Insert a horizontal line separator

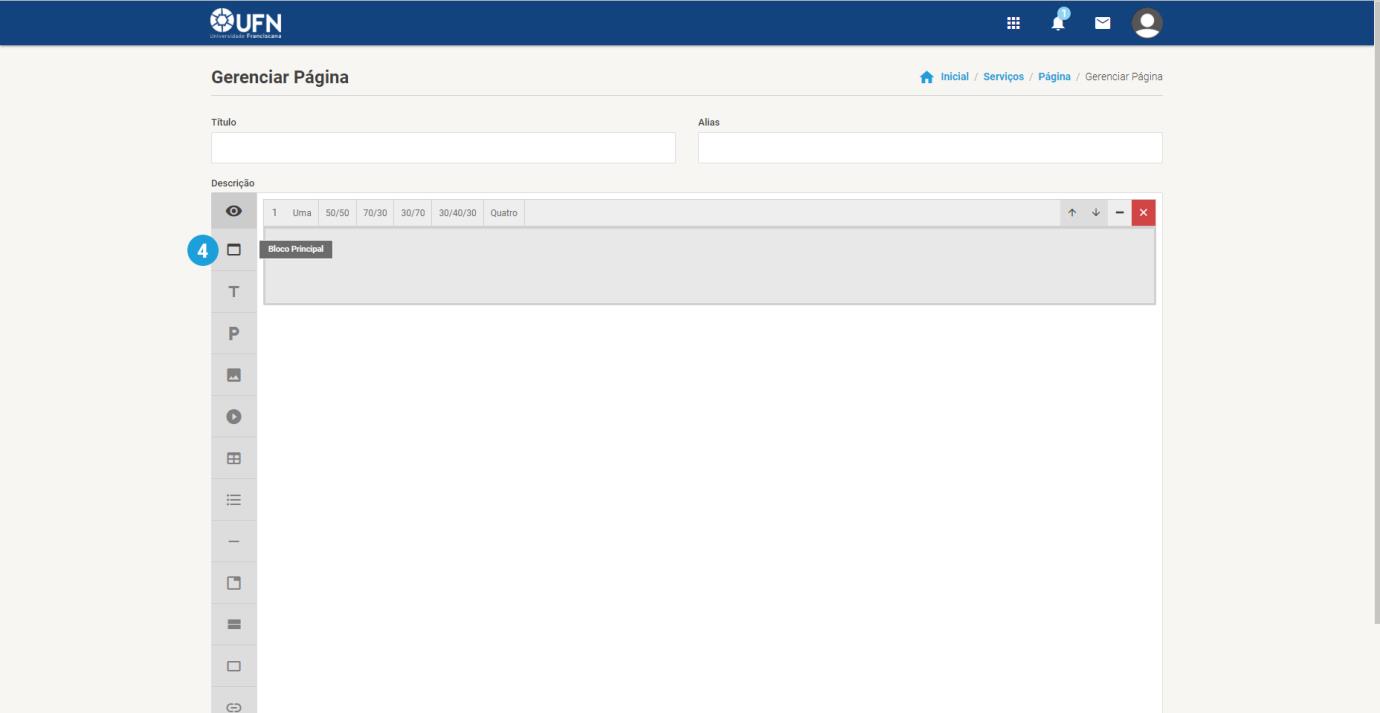click(x=234, y=541)
